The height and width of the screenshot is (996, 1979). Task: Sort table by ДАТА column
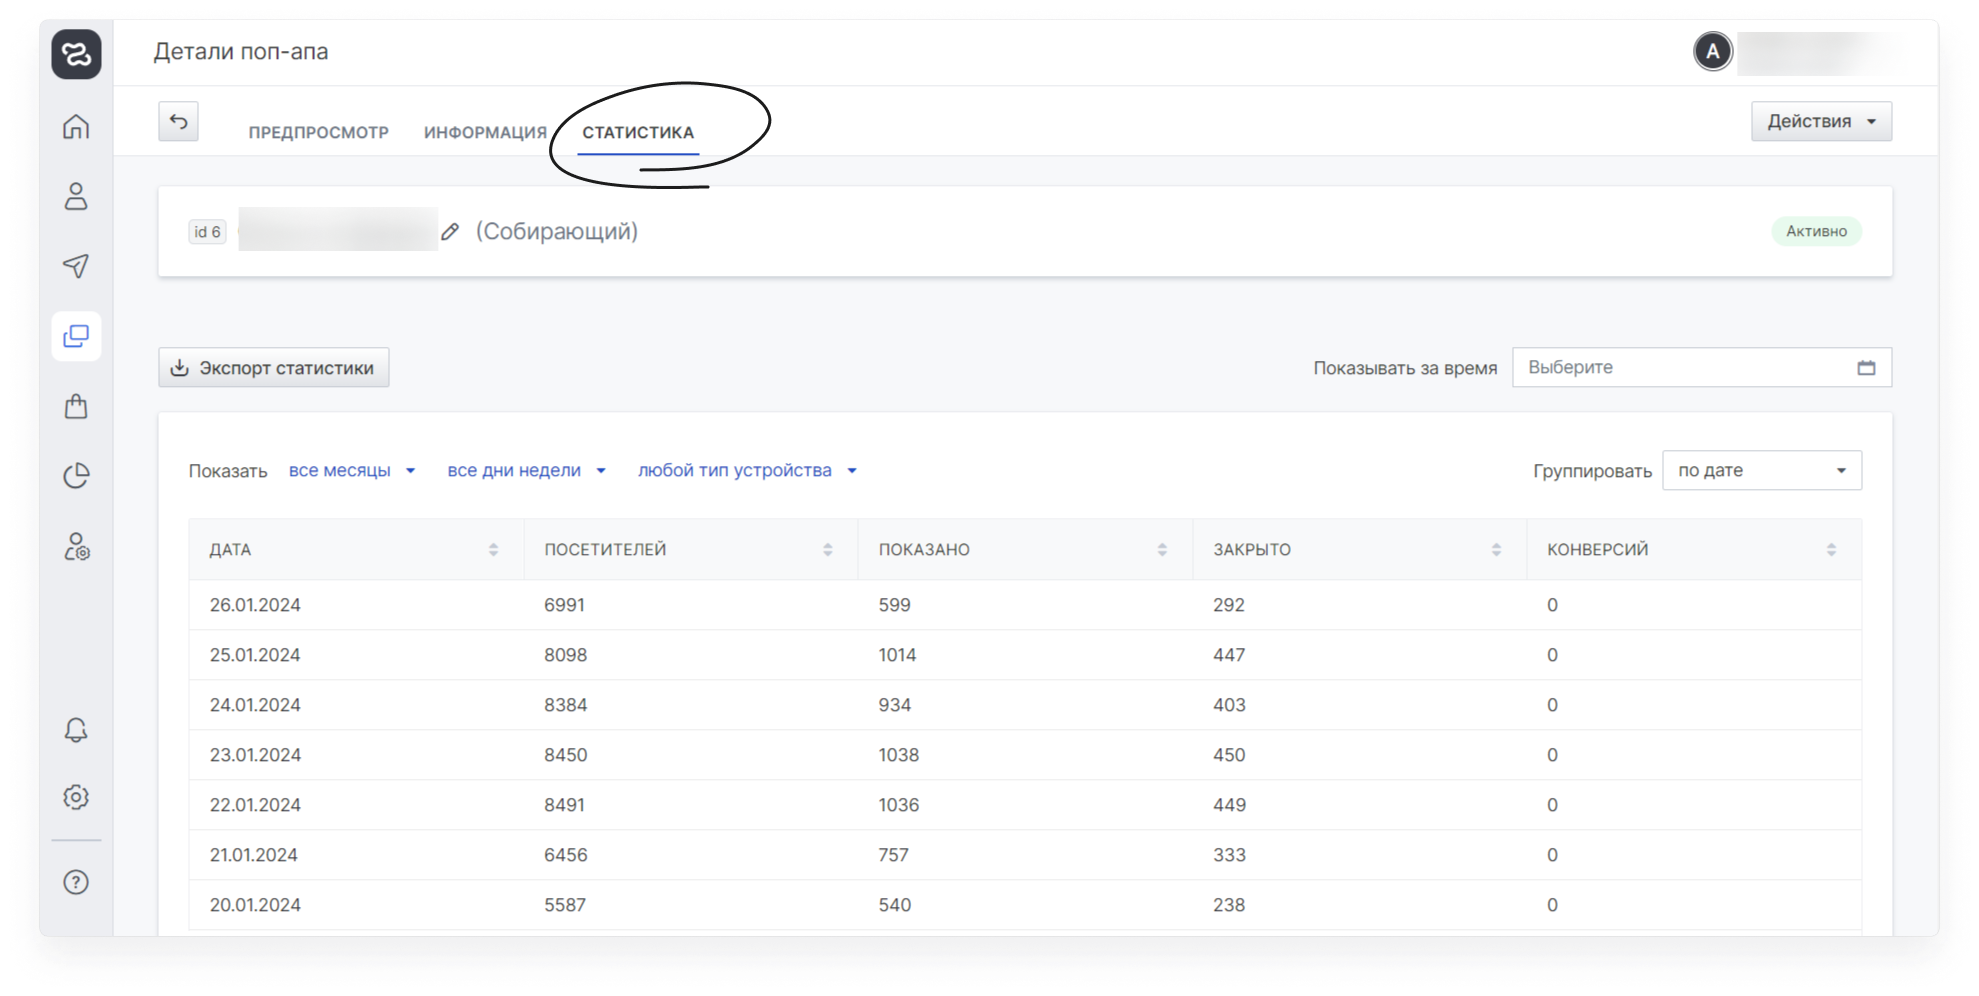click(x=493, y=550)
